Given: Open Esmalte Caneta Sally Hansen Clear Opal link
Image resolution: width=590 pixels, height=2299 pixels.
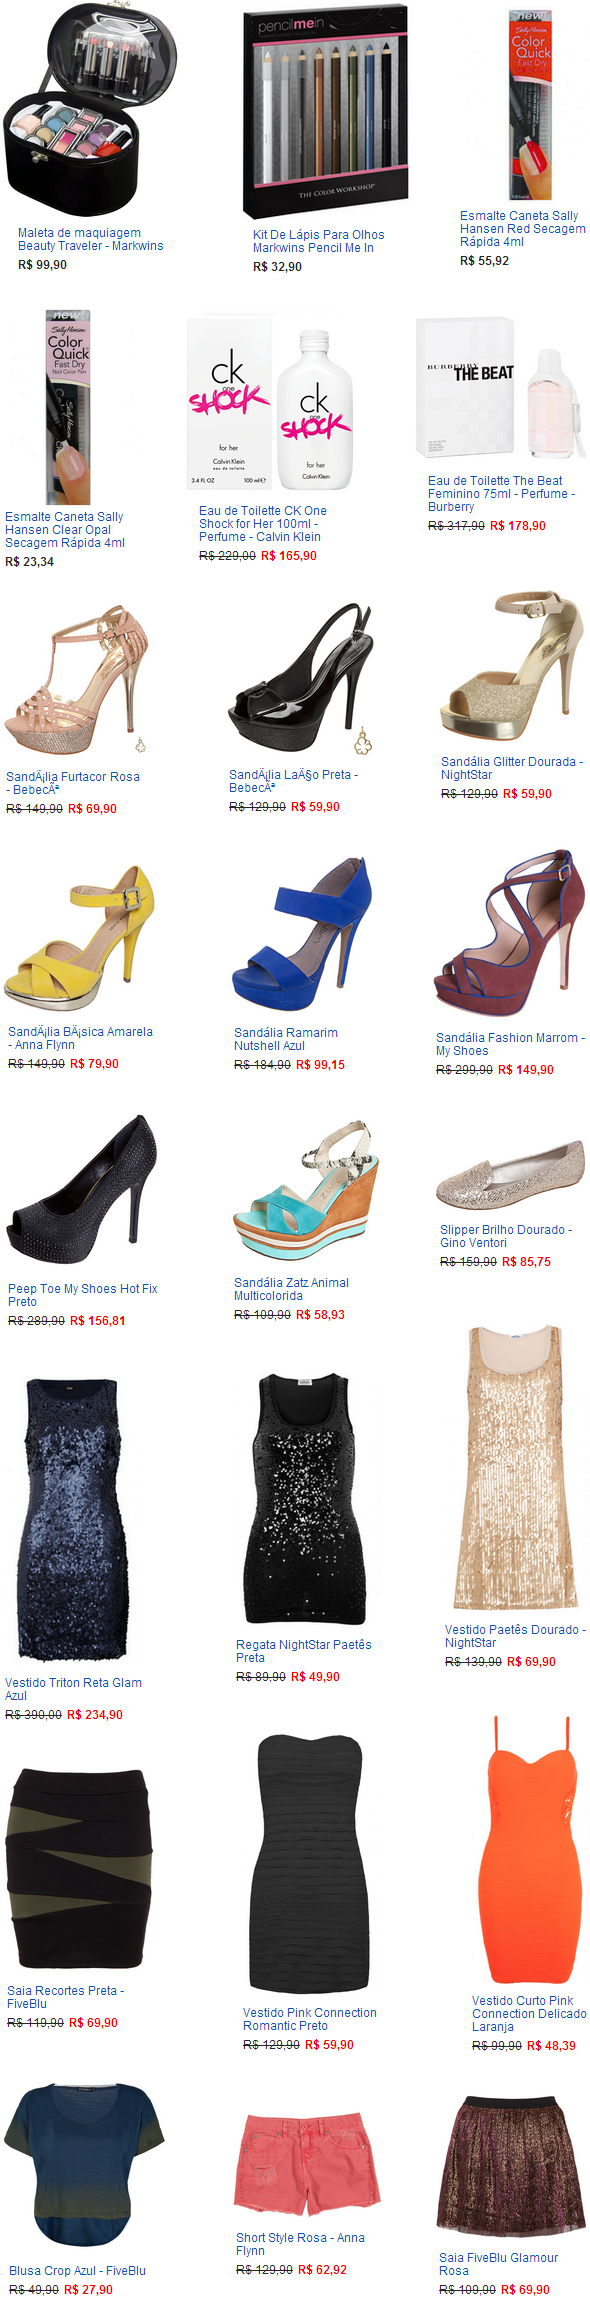Looking at the screenshot, I should (65, 530).
